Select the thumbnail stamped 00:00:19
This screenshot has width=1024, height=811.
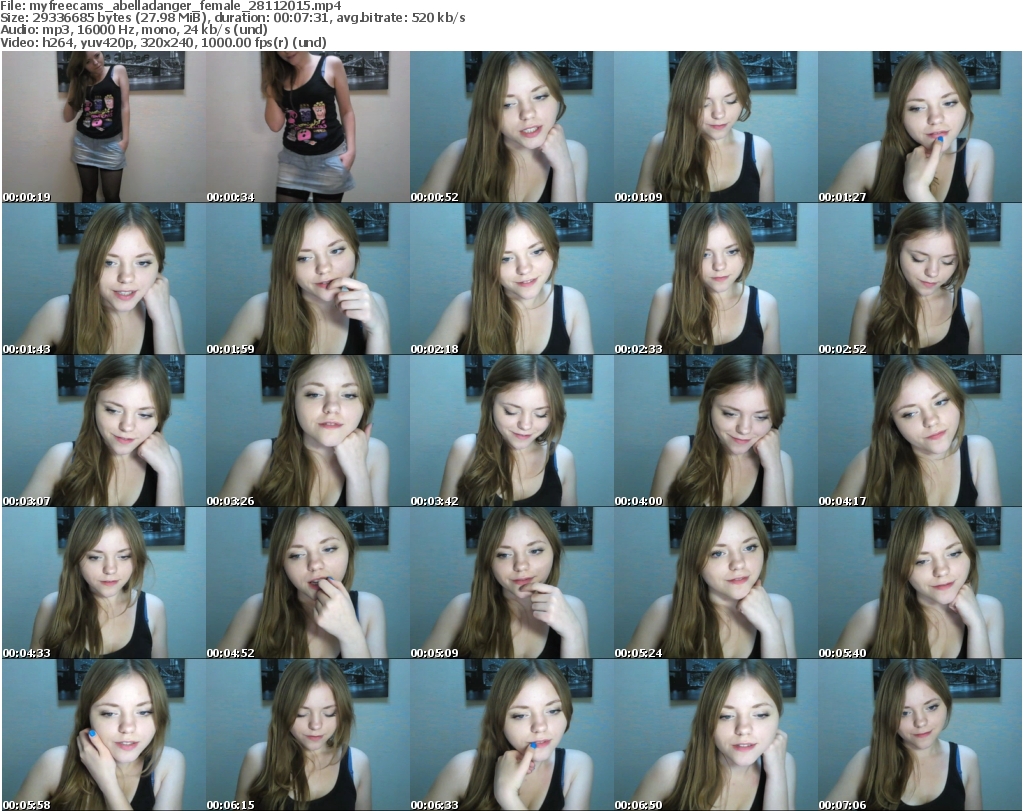tap(104, 127)
